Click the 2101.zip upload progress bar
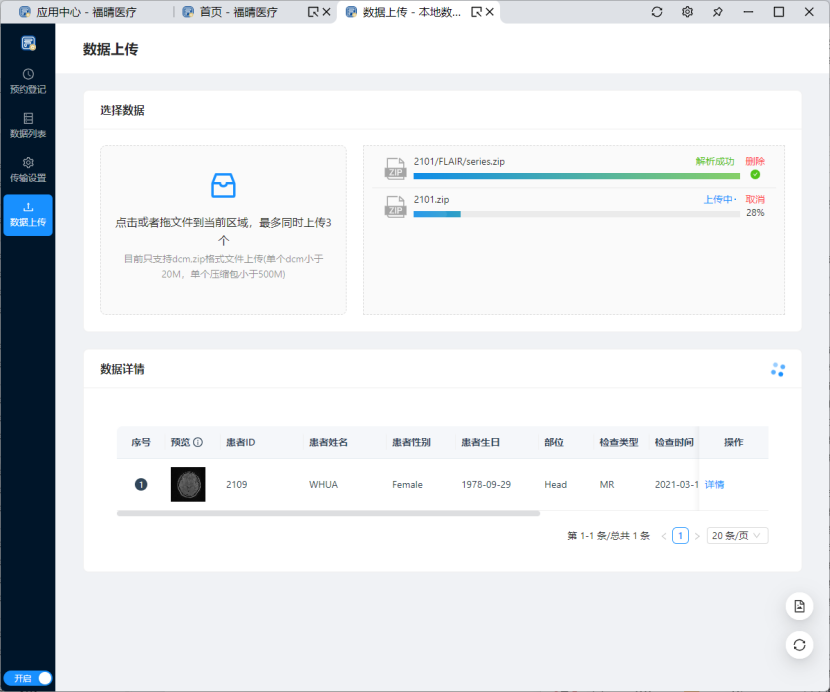This screenshot has width=830, height=692. click(x=576, y=214)
